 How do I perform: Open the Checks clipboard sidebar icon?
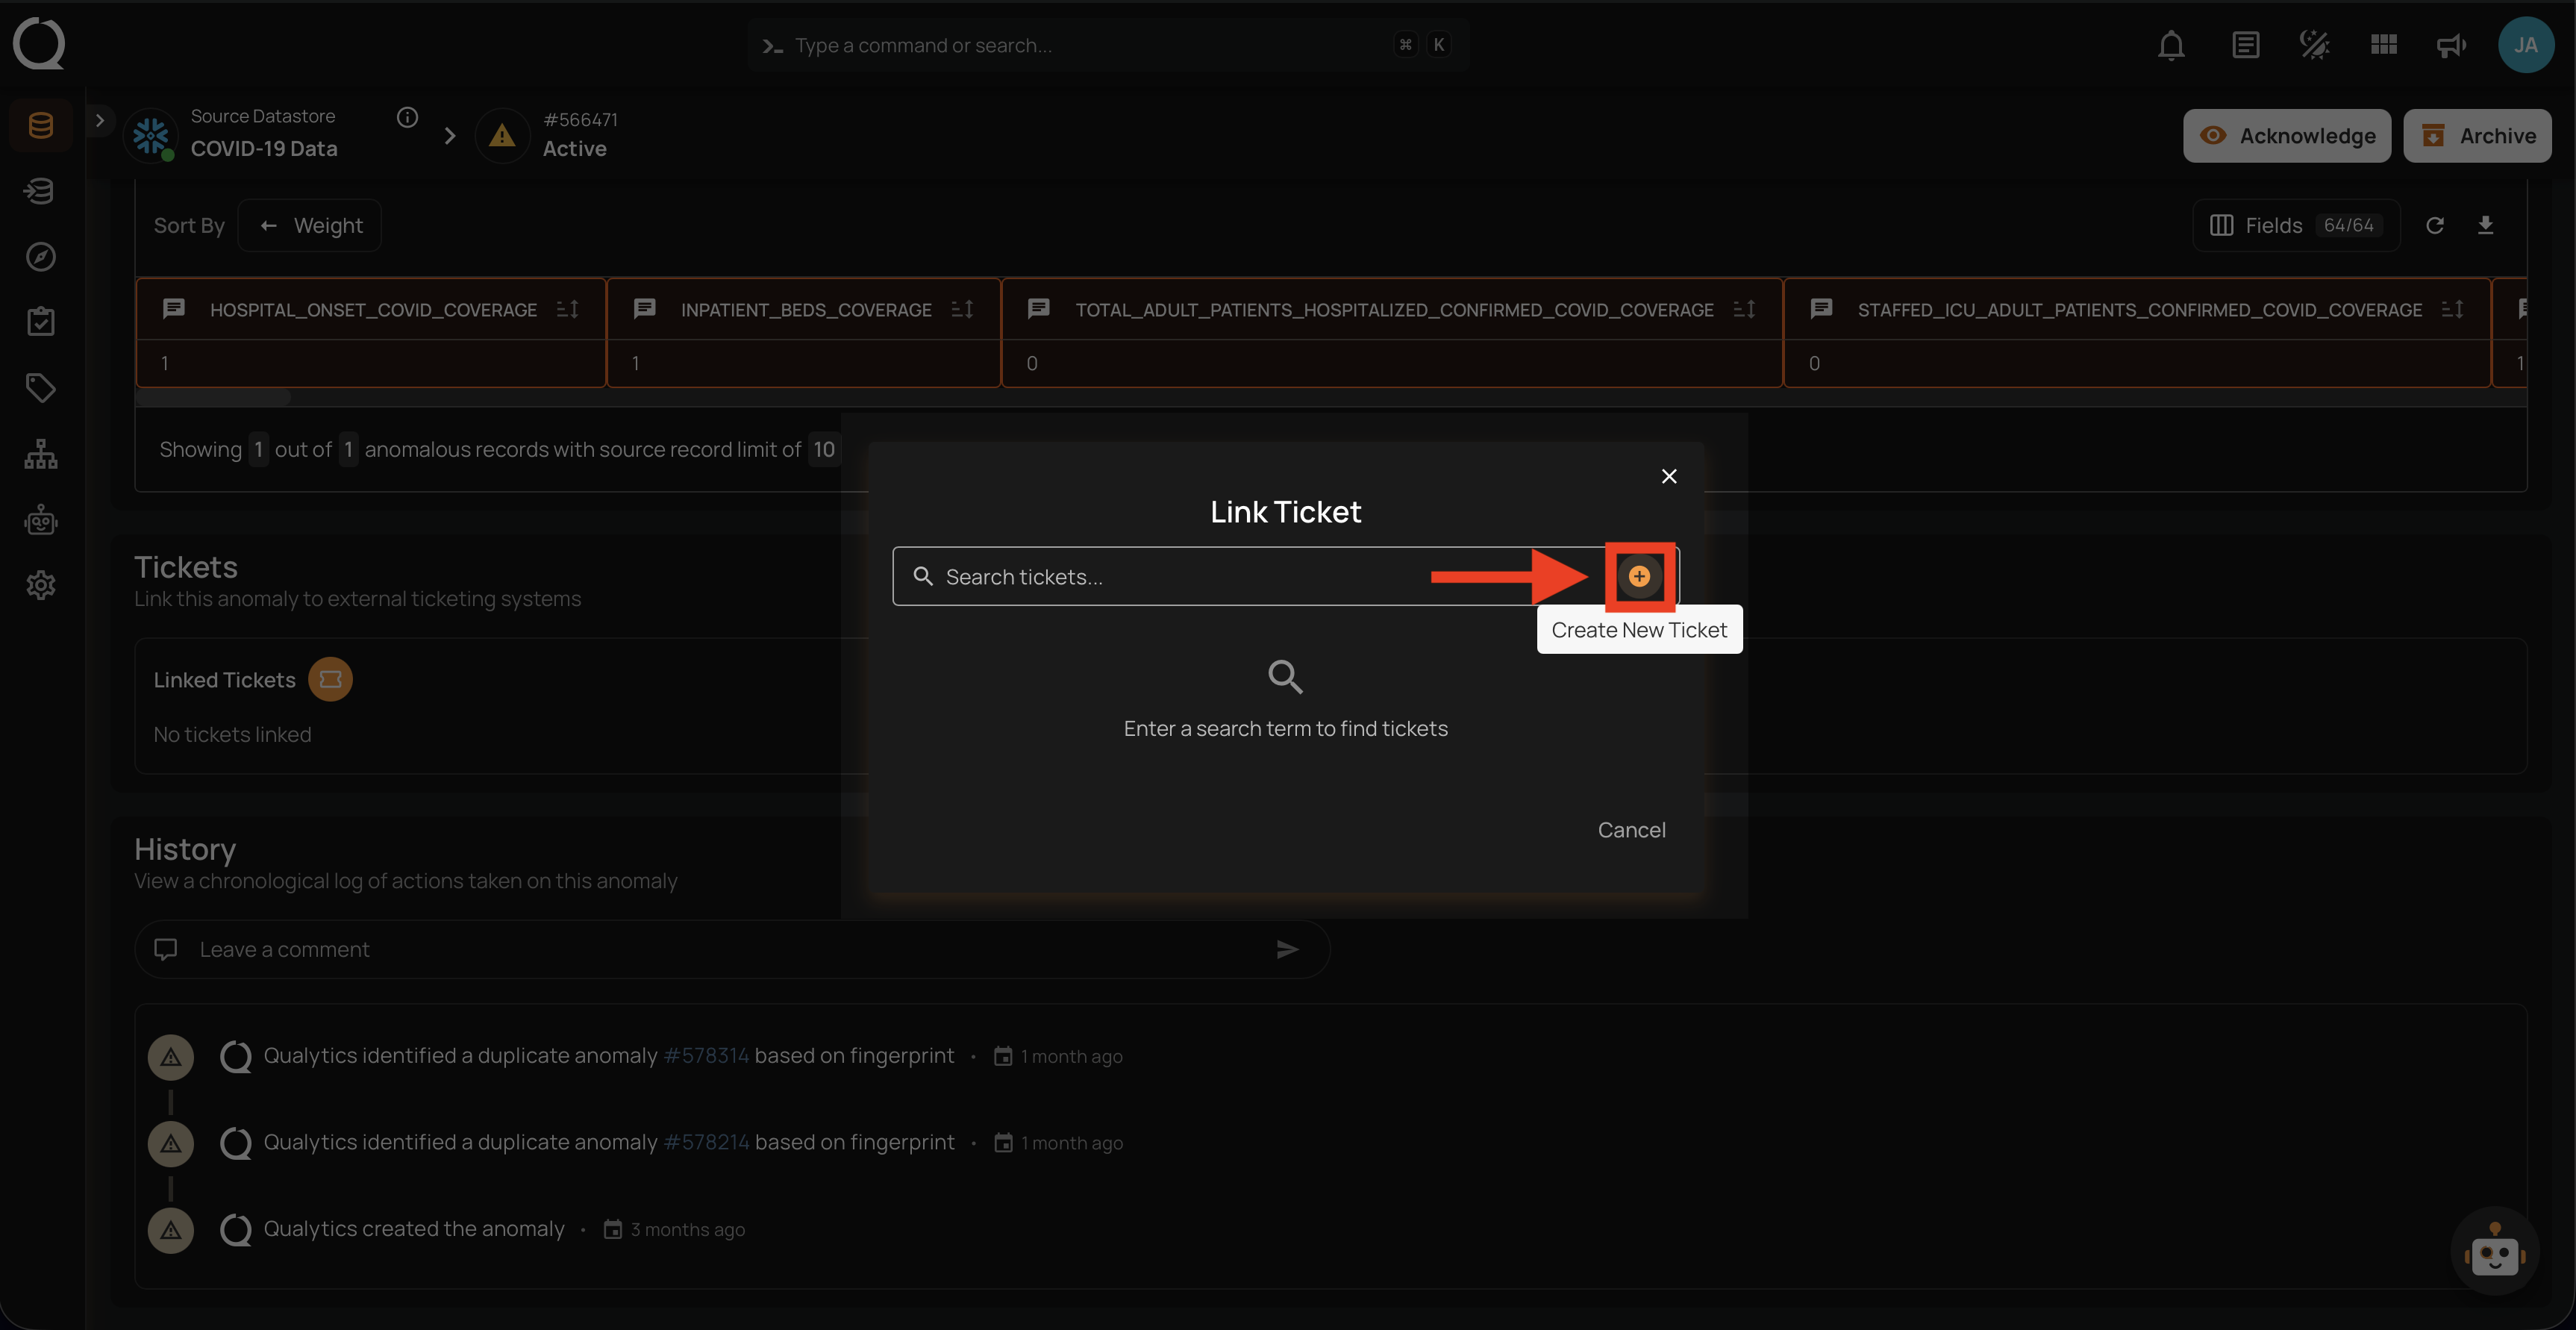pos(41,322)
